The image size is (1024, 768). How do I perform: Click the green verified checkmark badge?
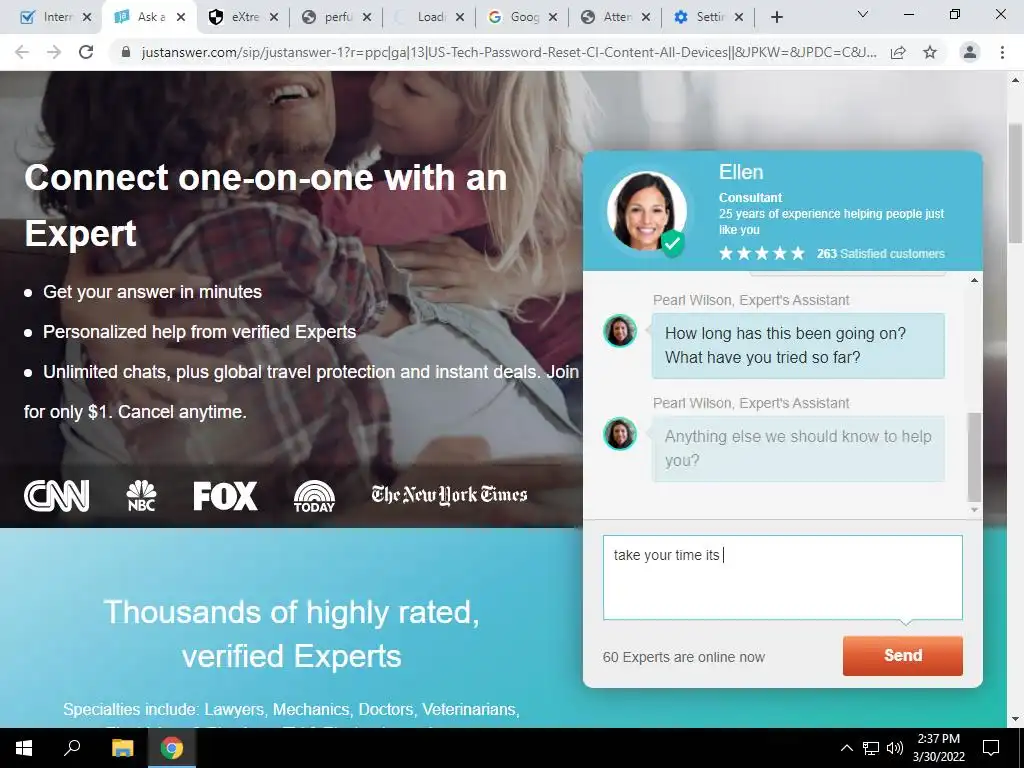pos(673,244)
